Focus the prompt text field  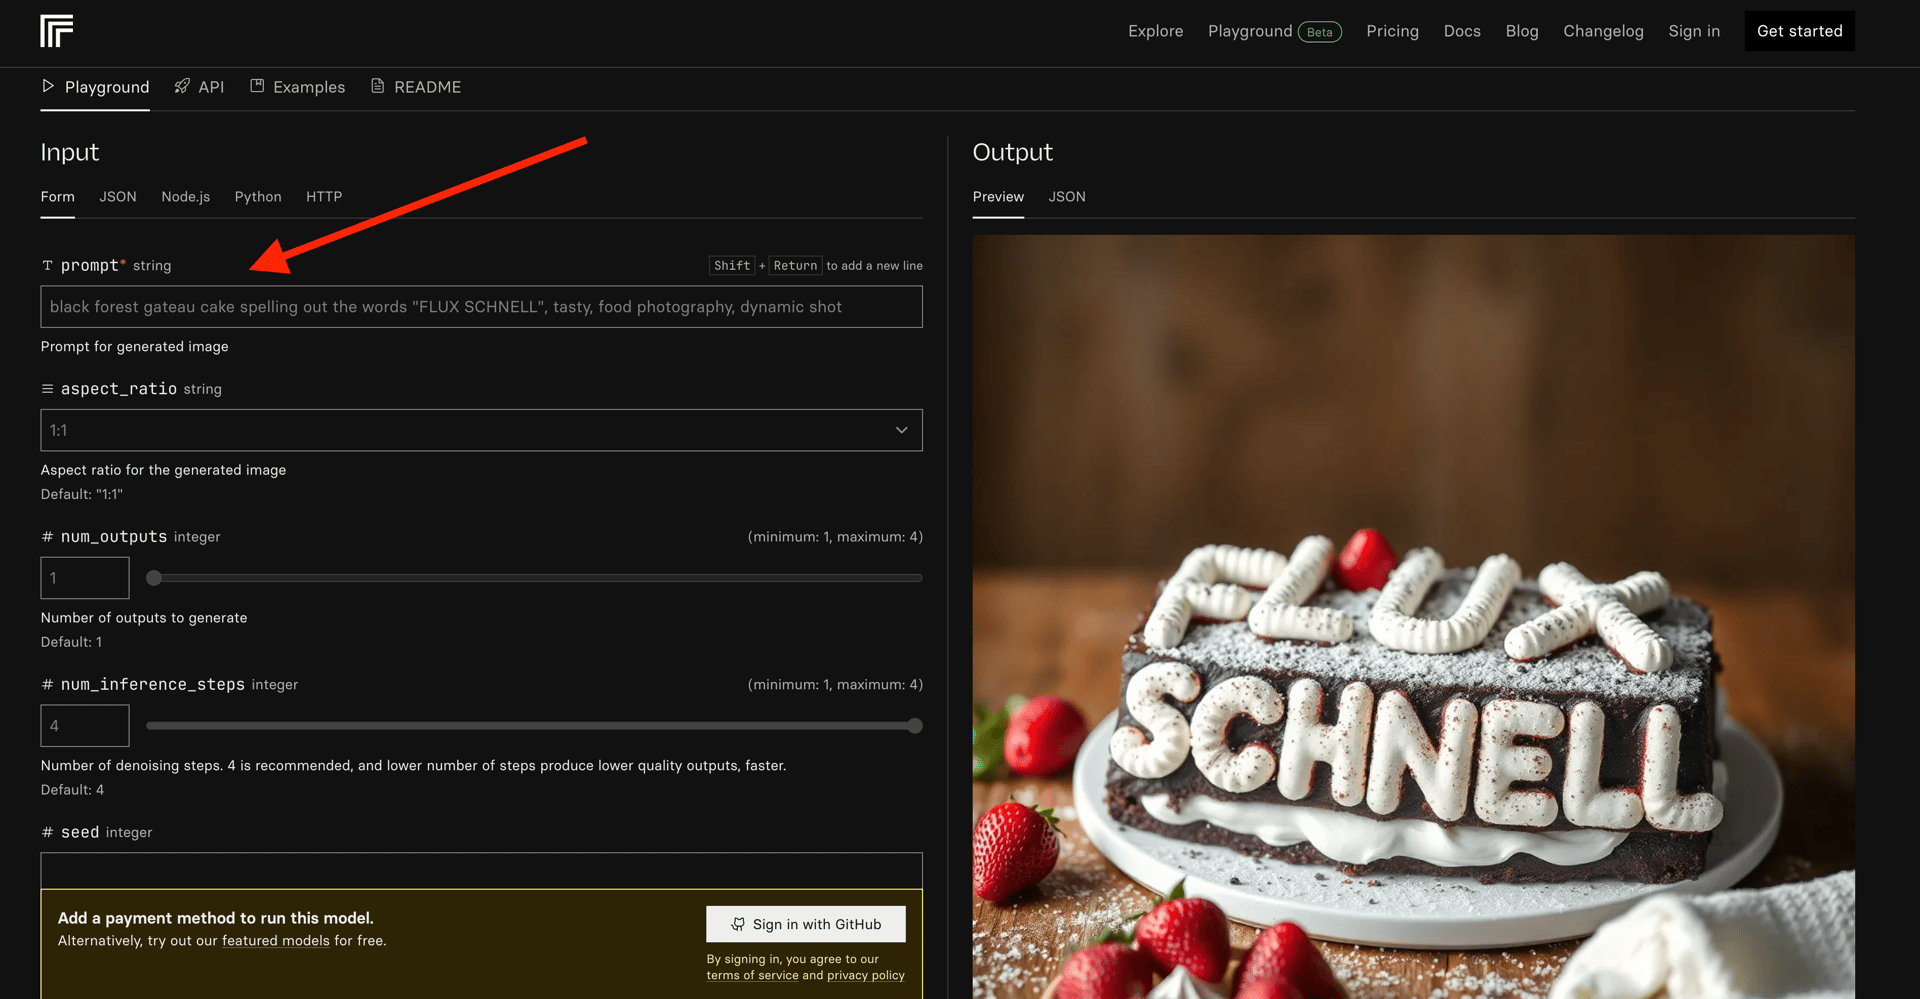(x=481, y=307)
